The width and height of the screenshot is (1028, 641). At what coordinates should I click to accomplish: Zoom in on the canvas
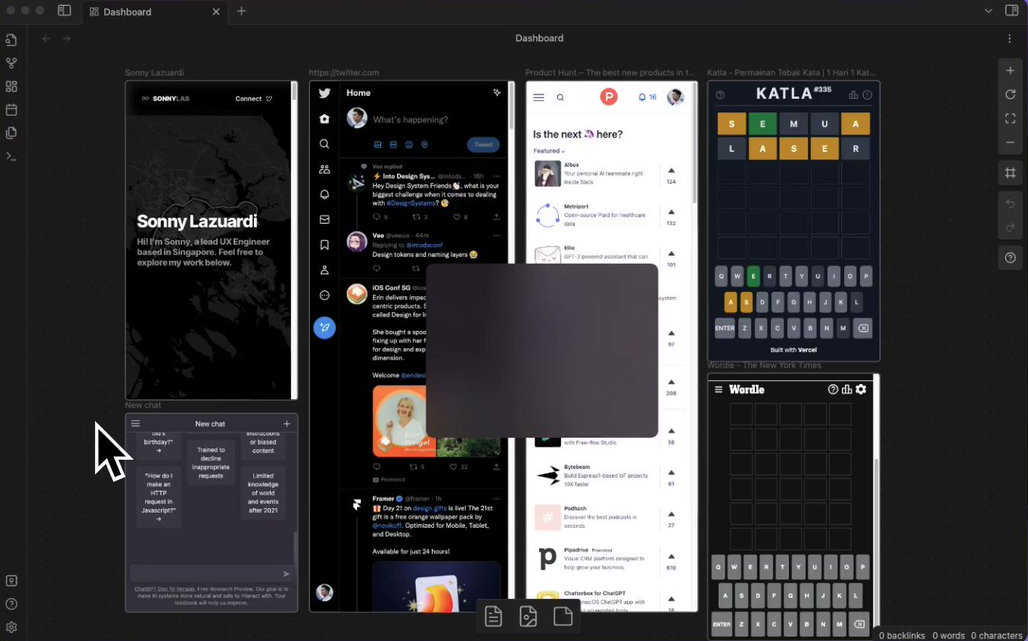[x=1010, y=71]
